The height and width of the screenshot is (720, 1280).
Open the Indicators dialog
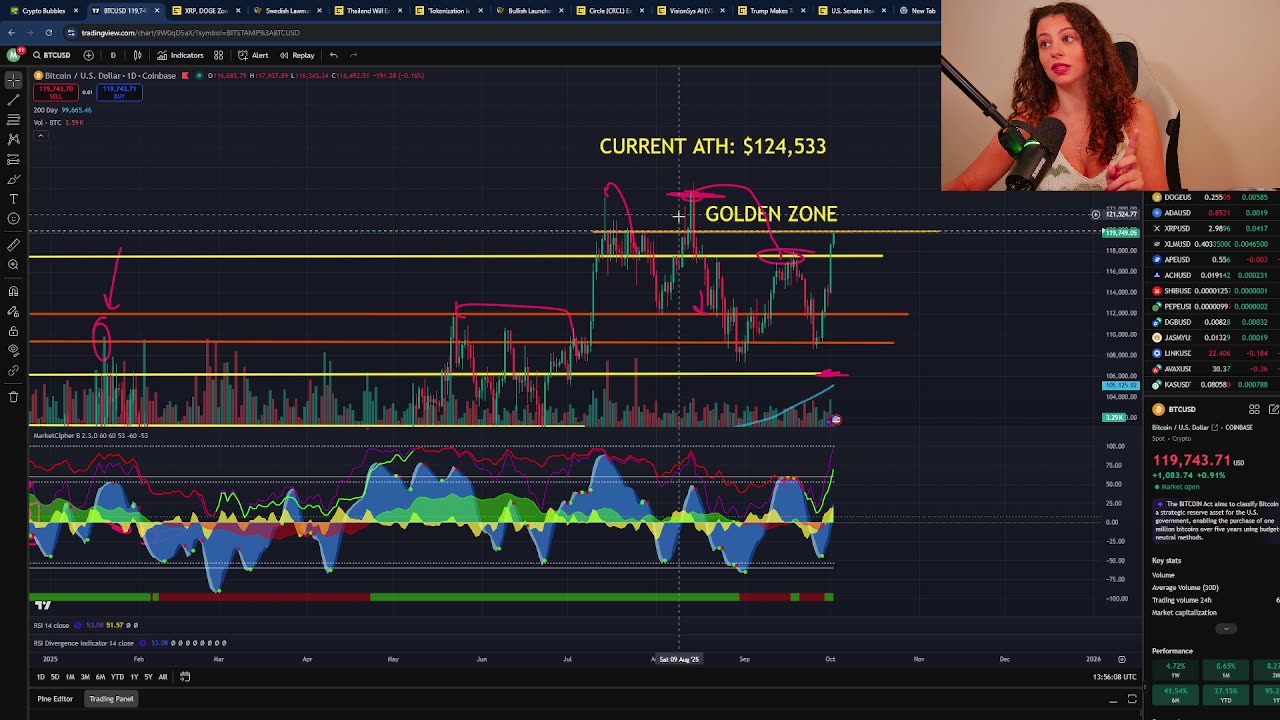pos(180,55)
